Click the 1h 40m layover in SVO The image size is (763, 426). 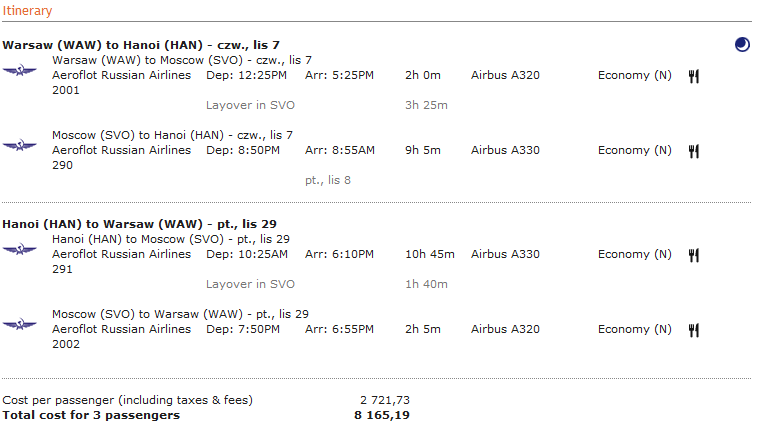(426, 284)
